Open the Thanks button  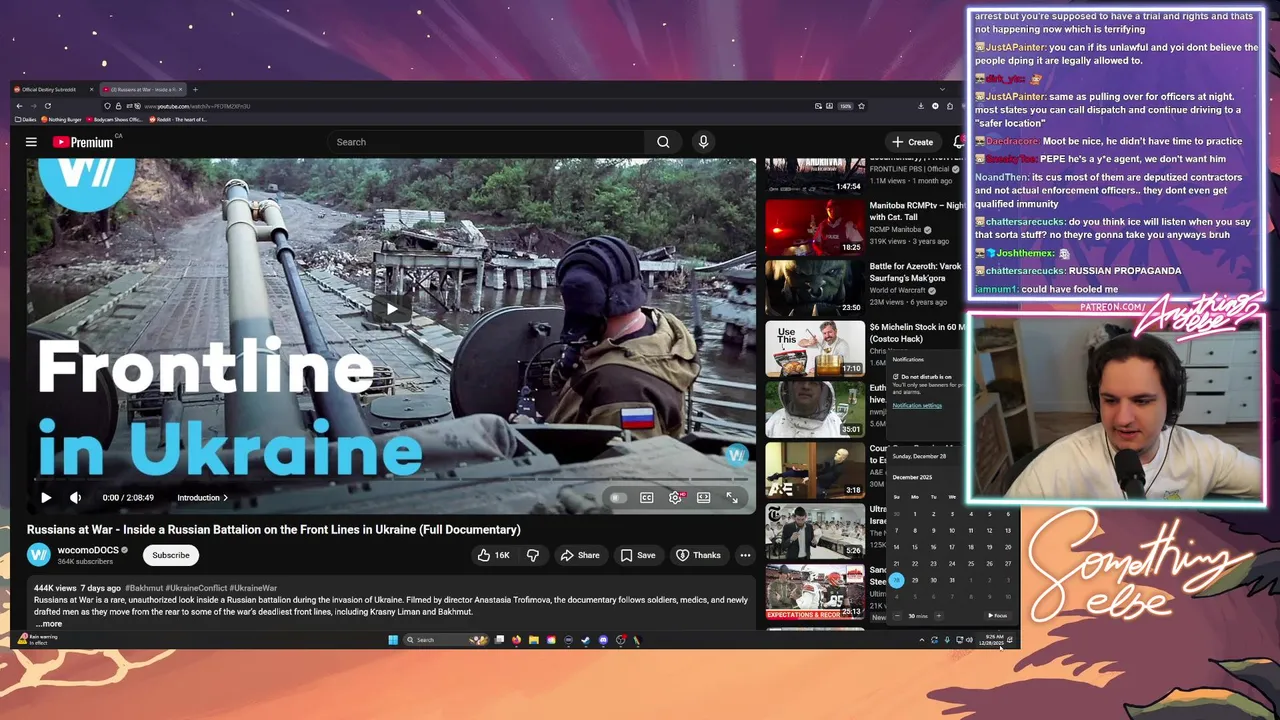698,555
